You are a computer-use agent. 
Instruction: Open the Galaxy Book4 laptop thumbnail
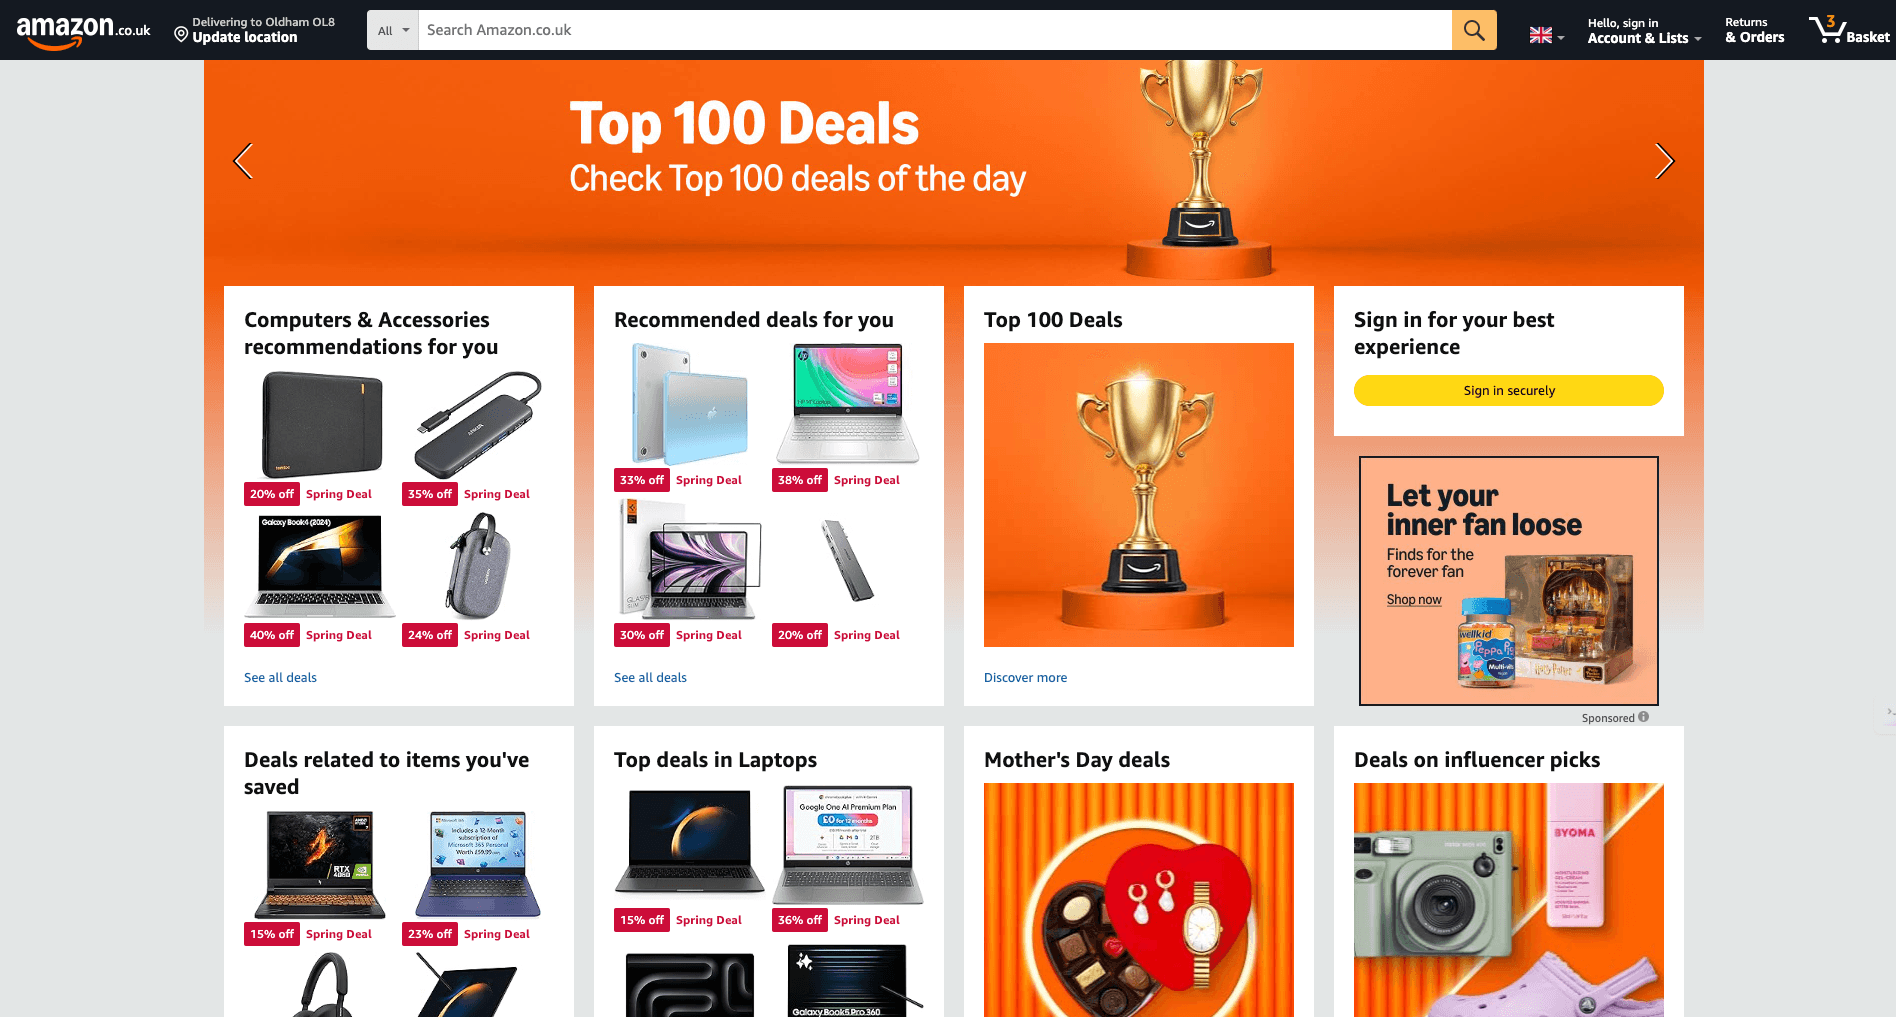point(319,565)
